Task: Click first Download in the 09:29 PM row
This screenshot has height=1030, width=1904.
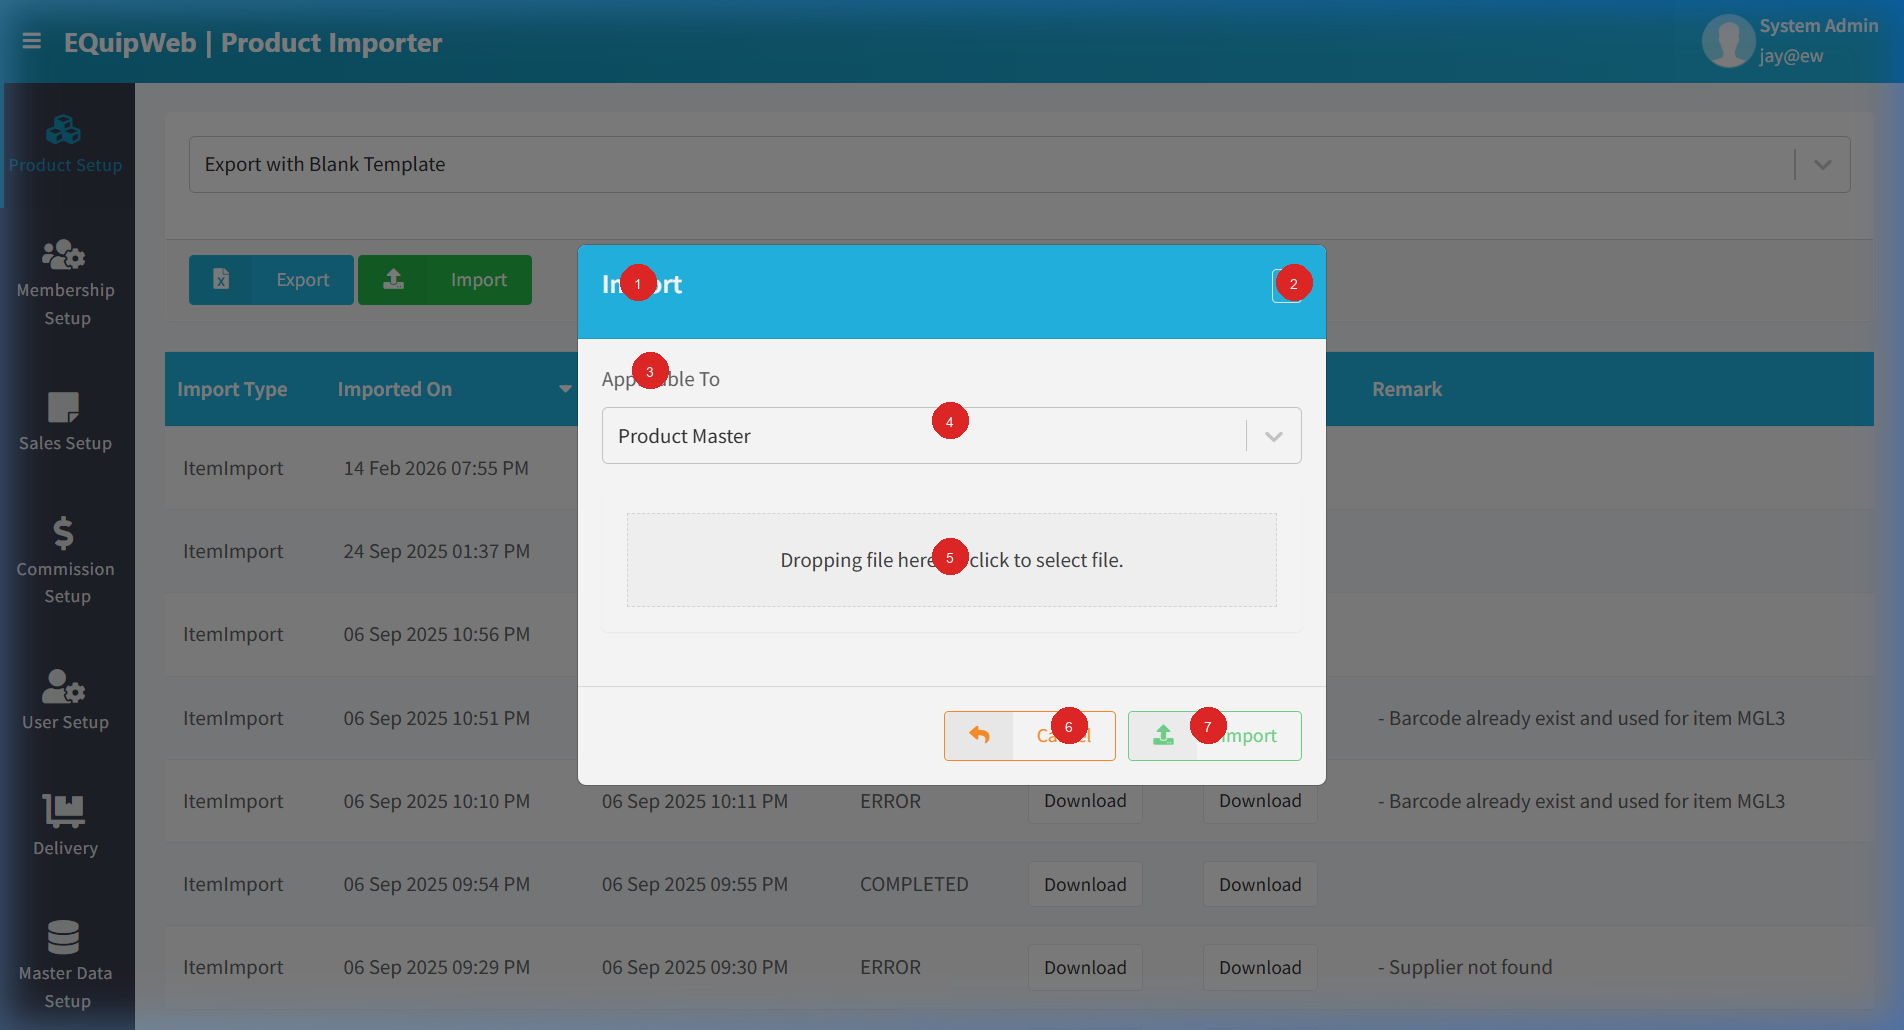Action: (x=1085, y=967)
